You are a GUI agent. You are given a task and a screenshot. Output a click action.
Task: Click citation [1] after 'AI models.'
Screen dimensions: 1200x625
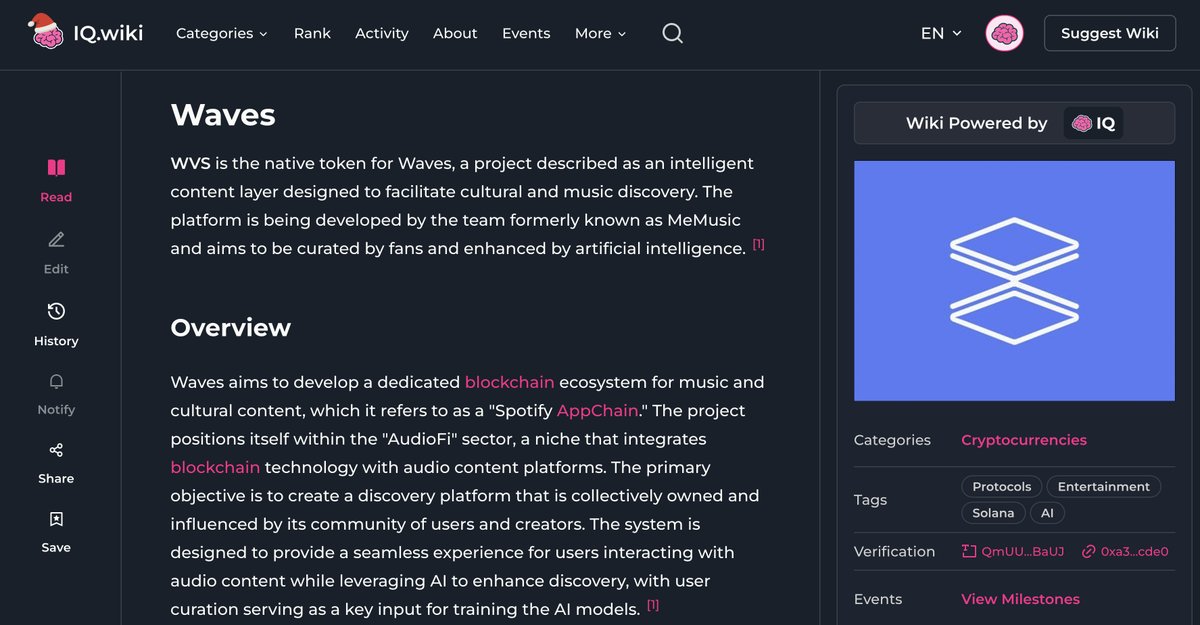tap(653, 605)
